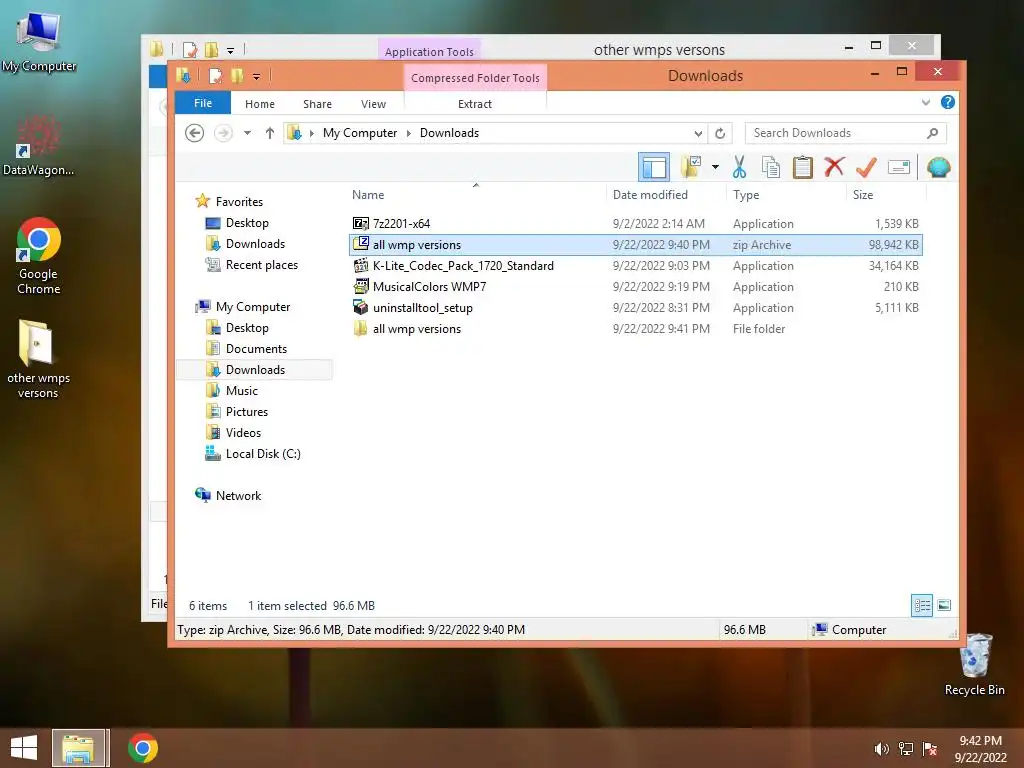Expand the breadcrumb arrow after My Computer
The image size is (1024, 768).
pyautogui.click(x=409, y=133)
